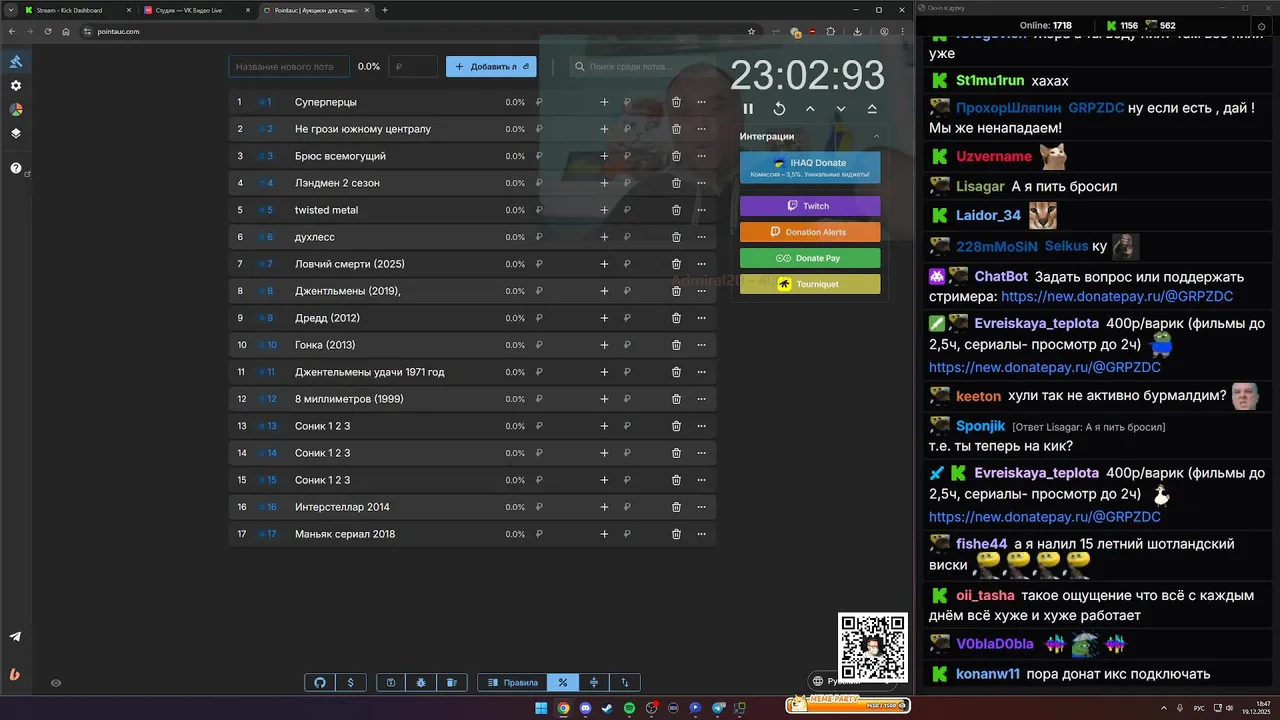Click the double-up arrow timer button

tap(872, 109)
